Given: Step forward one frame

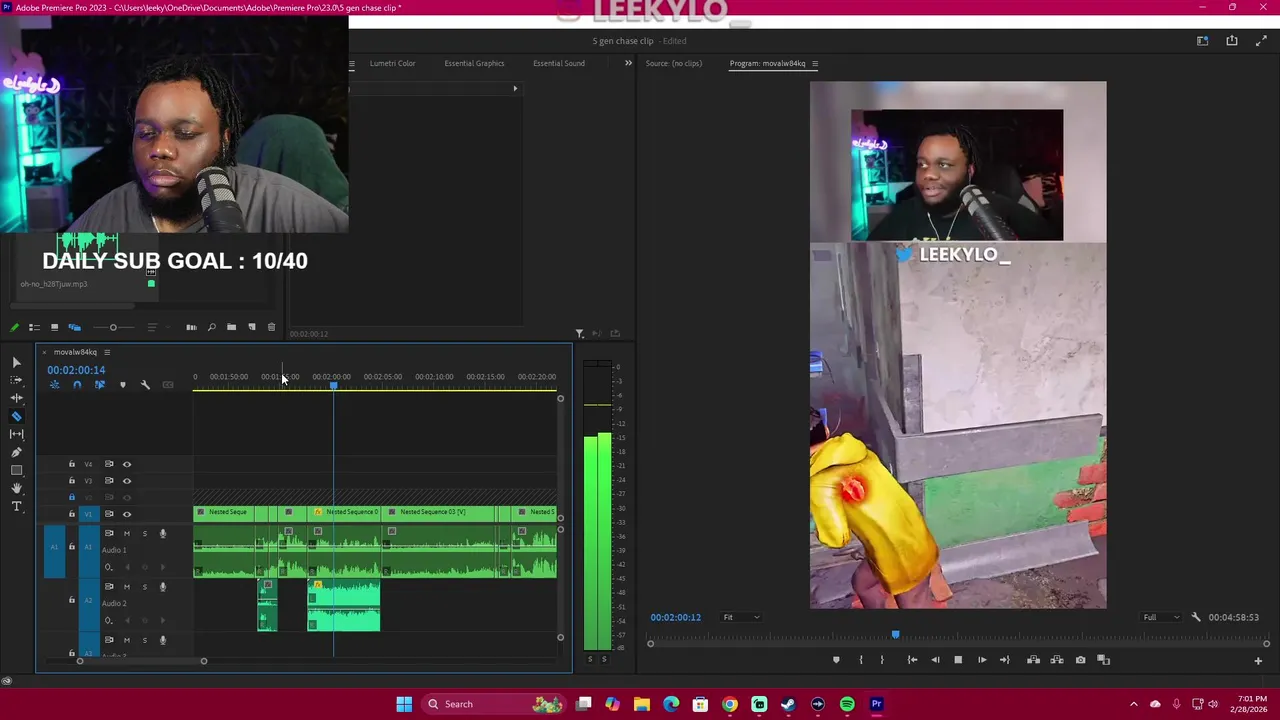Looking at the screenshot, I should tap(982, 660).
